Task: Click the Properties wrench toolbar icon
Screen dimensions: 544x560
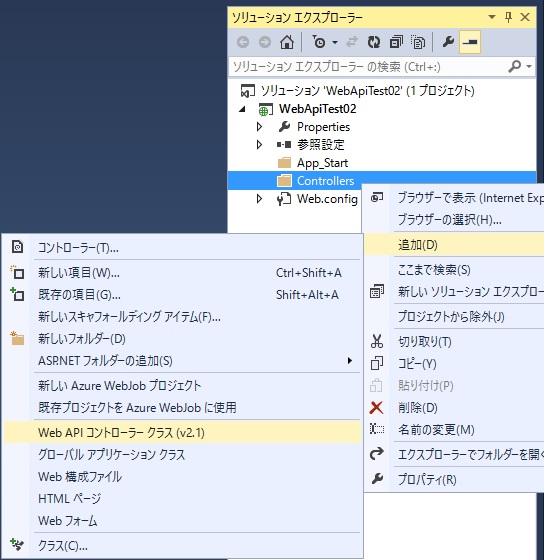Action: tap(448, 42)
